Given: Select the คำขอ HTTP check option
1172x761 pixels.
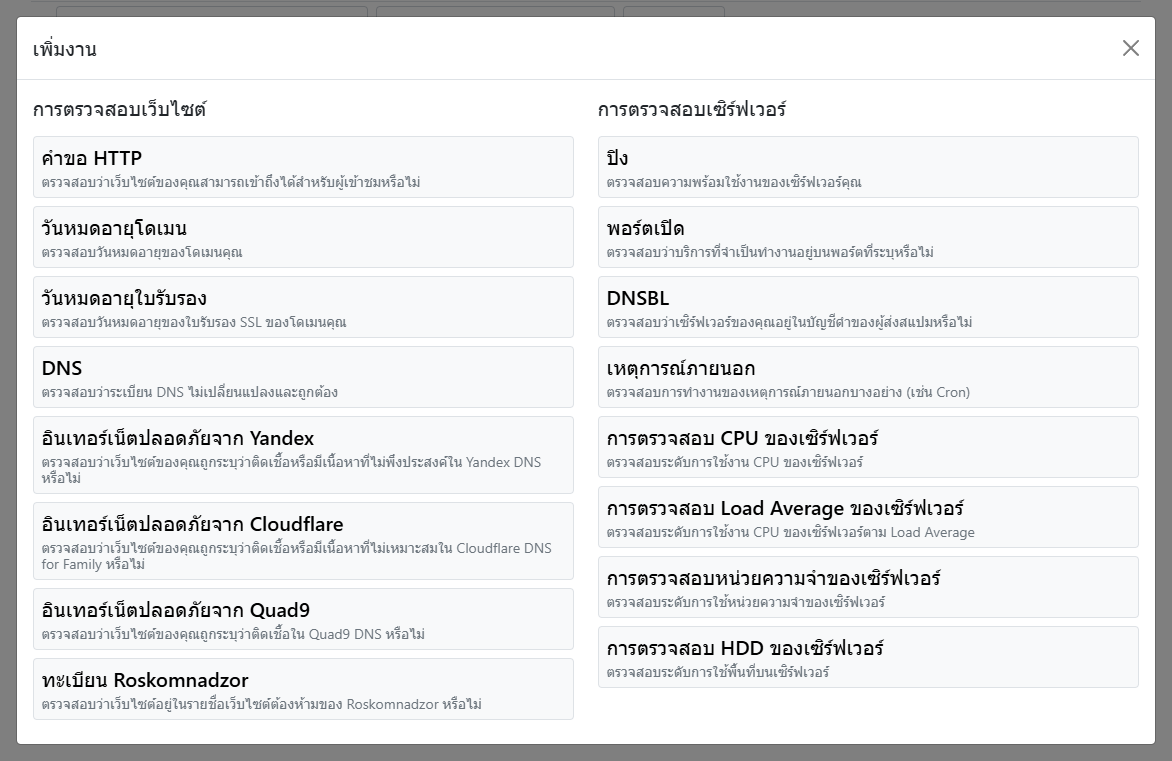Looking at the screenshot, I should (x=303, y=167).
